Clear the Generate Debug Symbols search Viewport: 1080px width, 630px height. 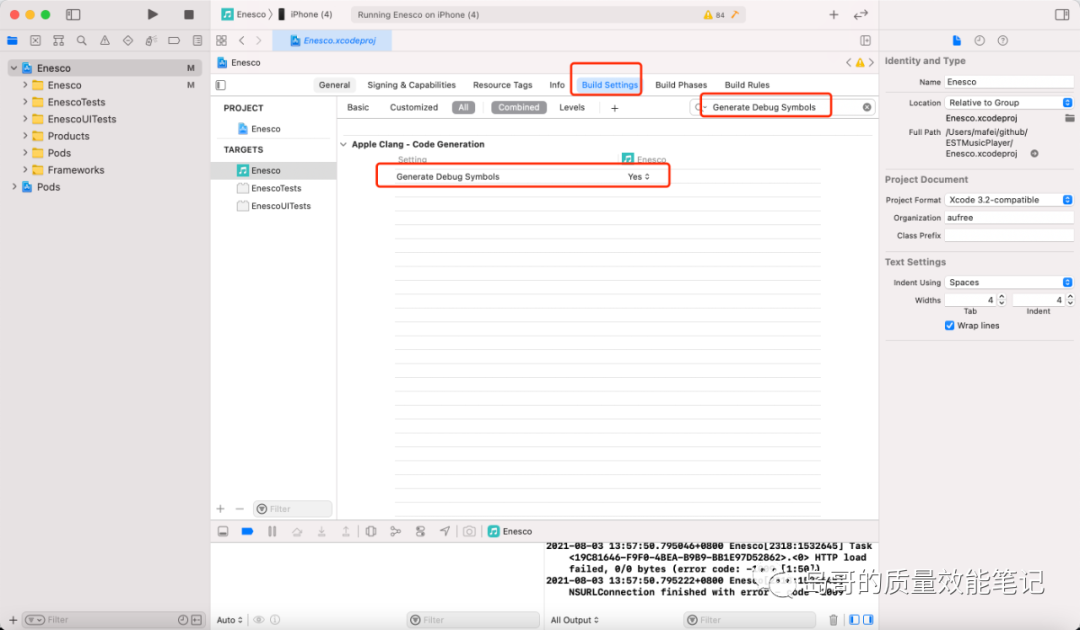point(867,107)
